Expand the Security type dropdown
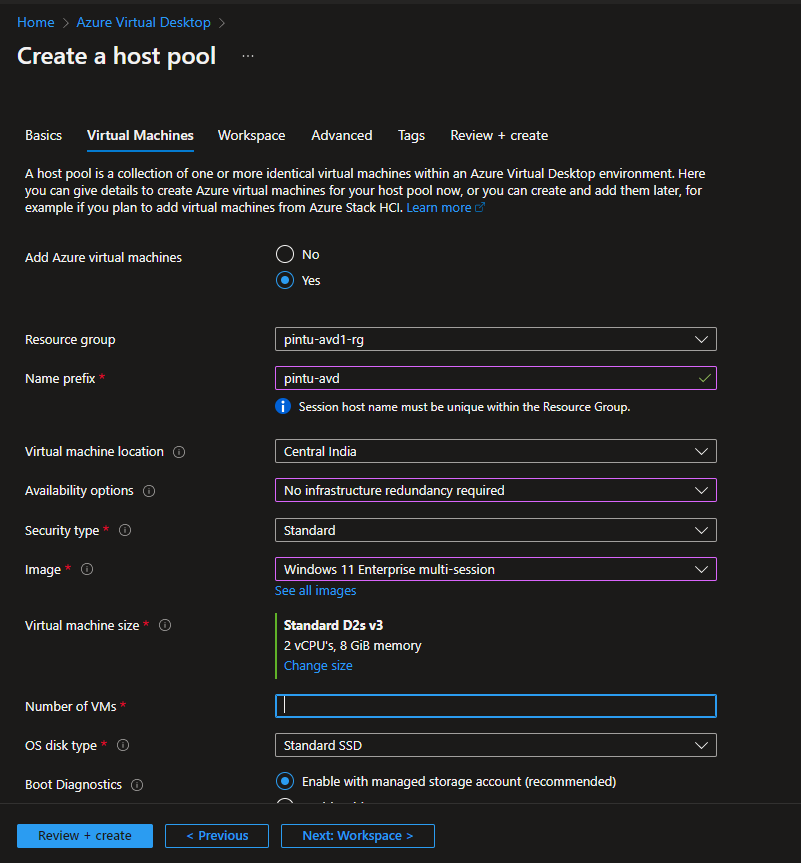801x863 pixels. pos(495,530)
